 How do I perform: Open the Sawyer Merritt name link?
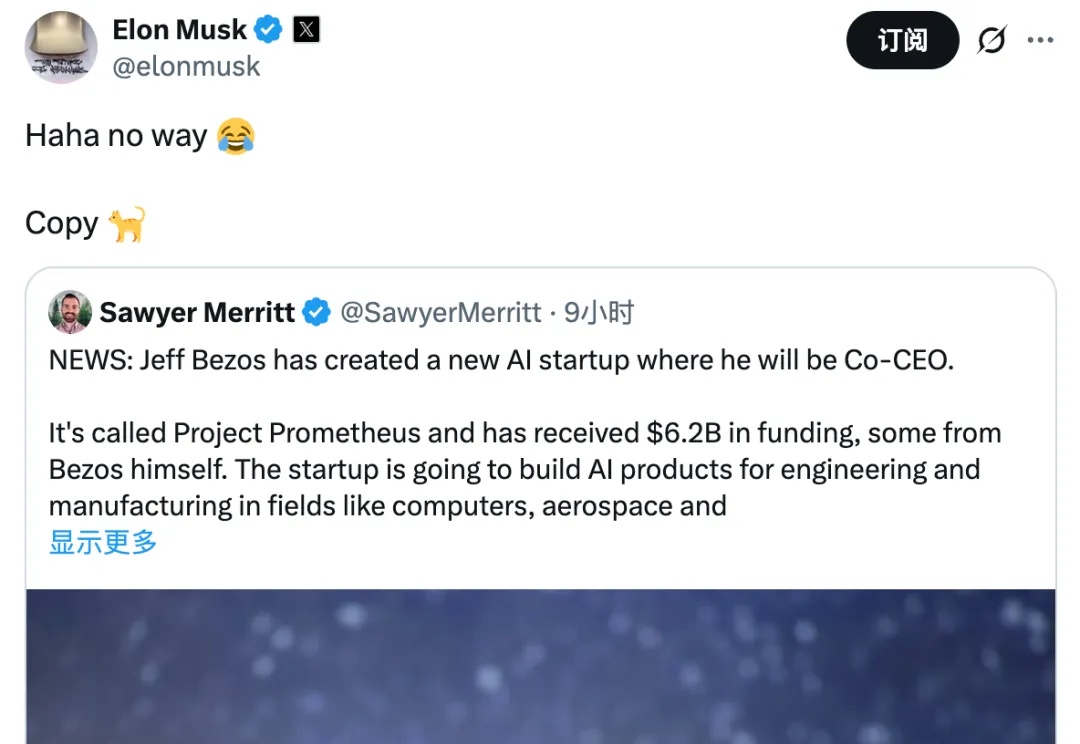(x=197, y=313)
